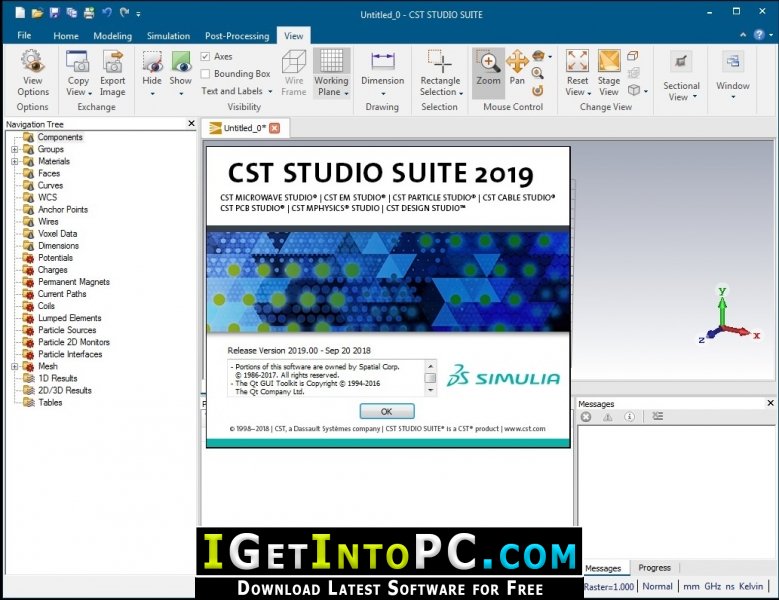779x600 pixels.
Task: Click the Raster=1.000 status entry
Action: click(x=609, y=587)
